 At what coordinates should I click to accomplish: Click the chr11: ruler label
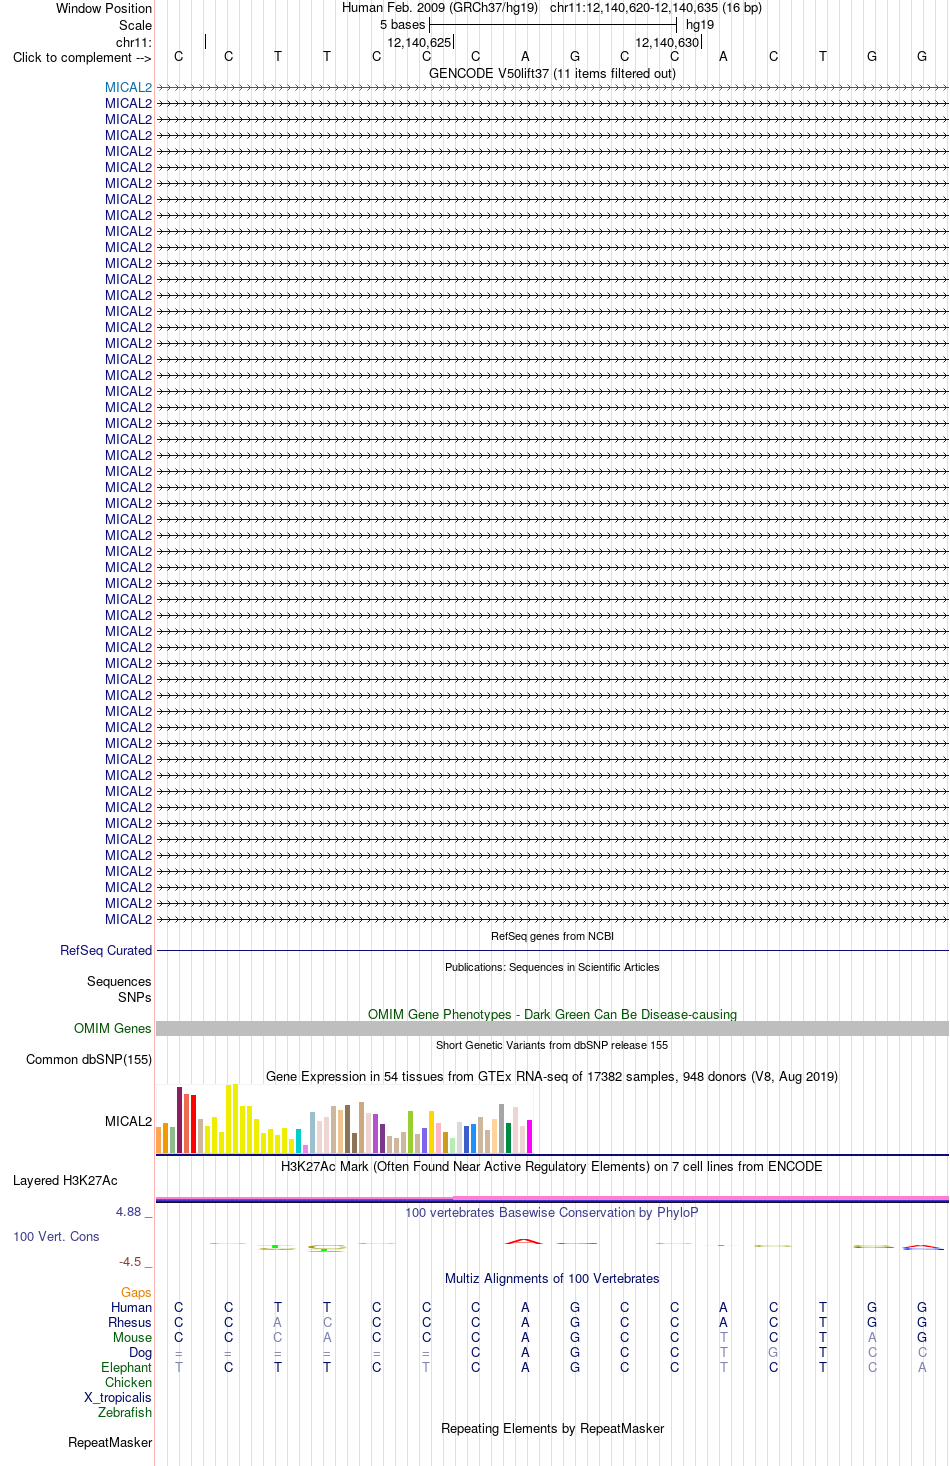(x=134, y=42)
